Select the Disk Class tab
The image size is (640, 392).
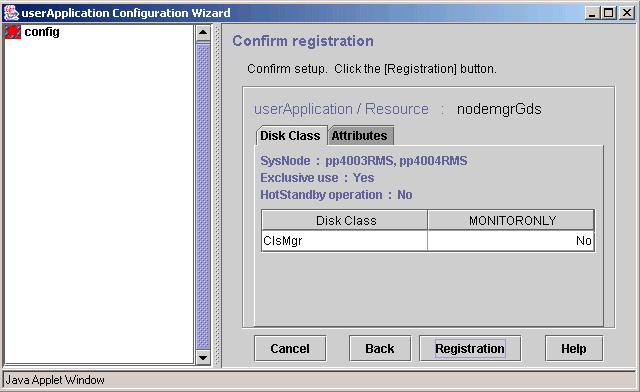click(x=291, y=136)
